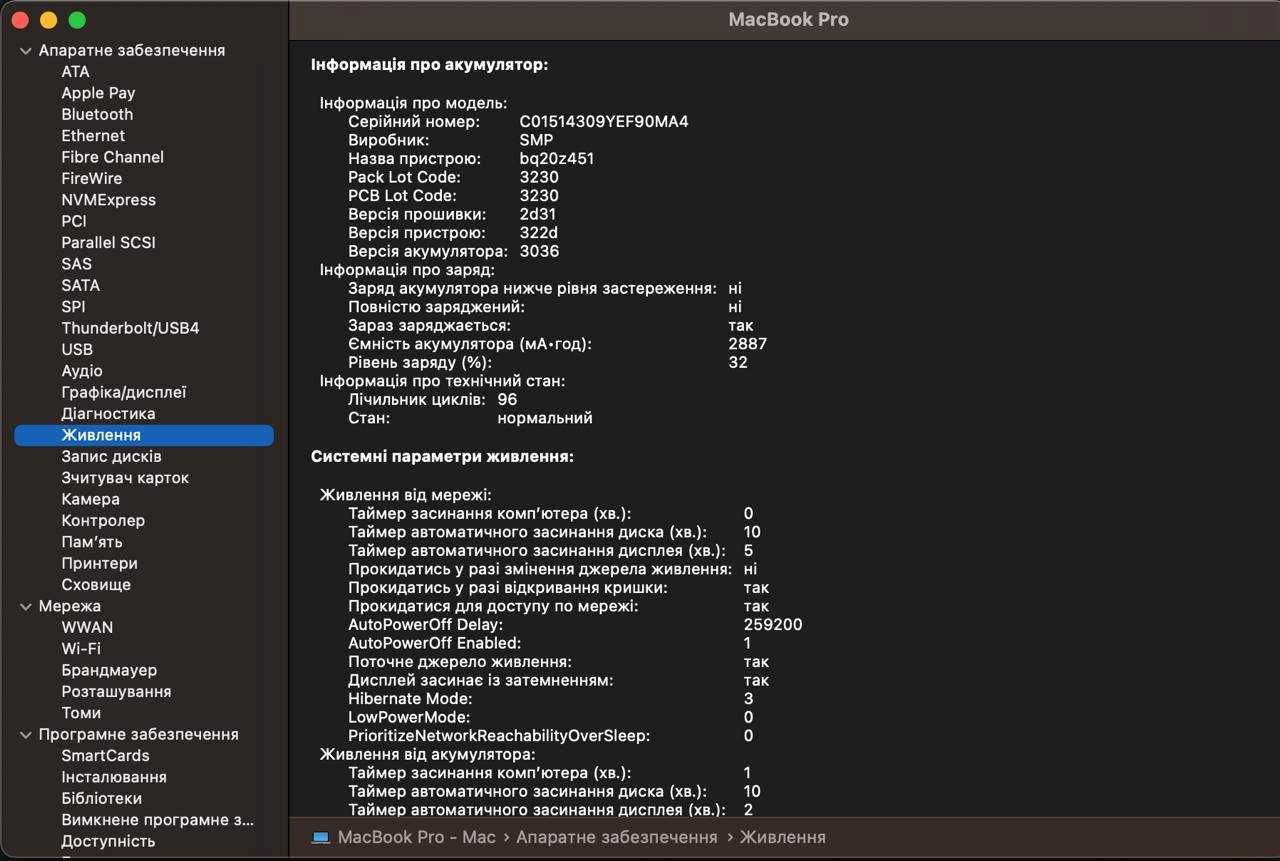Select Аудіо in the sidebar

(82, 370)
